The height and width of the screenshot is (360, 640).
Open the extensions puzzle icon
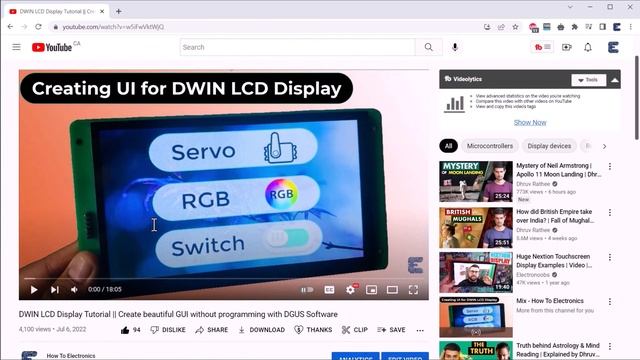[x=575, y=27]
